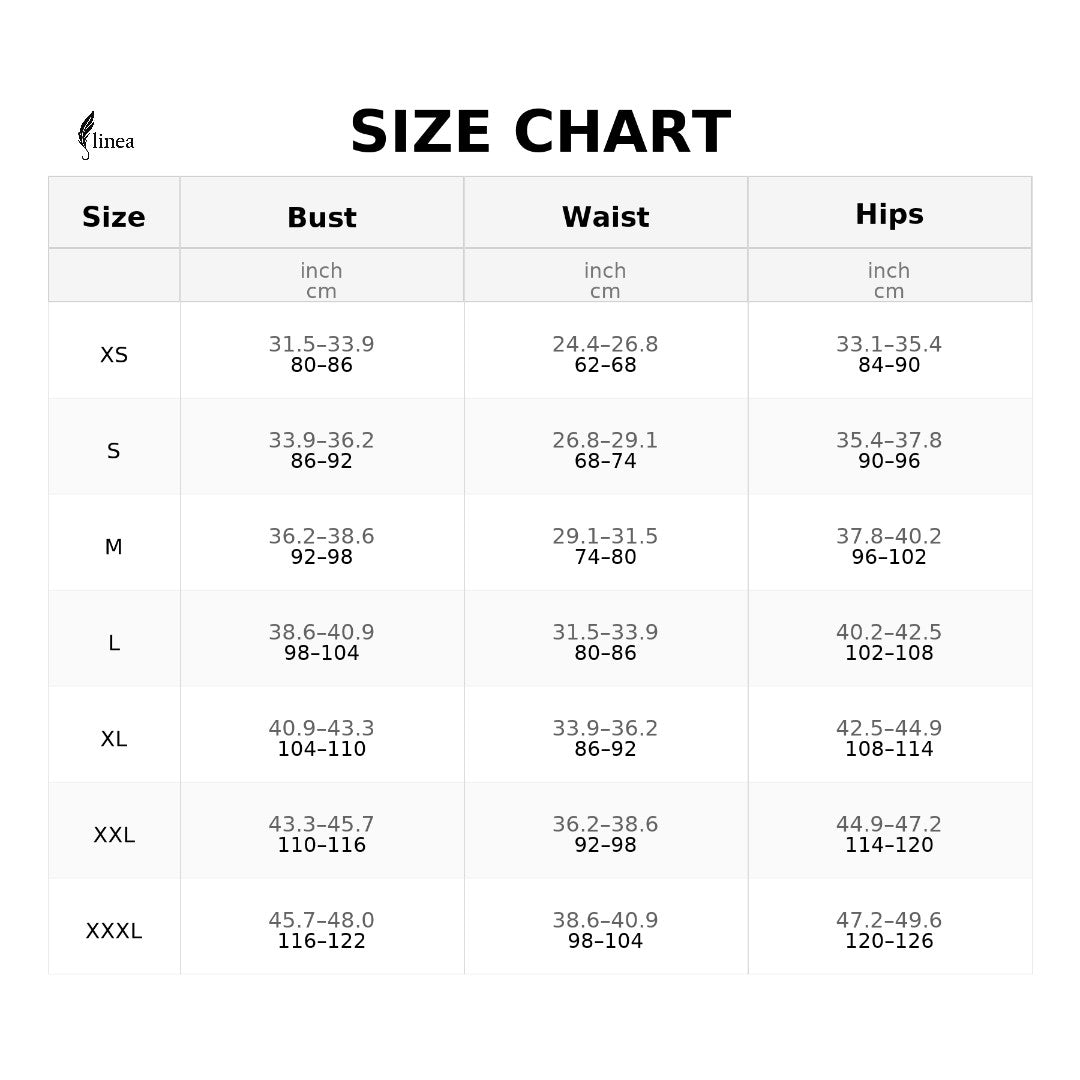Select the S size row label
Image resolution: width=1080 pixels, height=1080 pixels.
(114, 451)
